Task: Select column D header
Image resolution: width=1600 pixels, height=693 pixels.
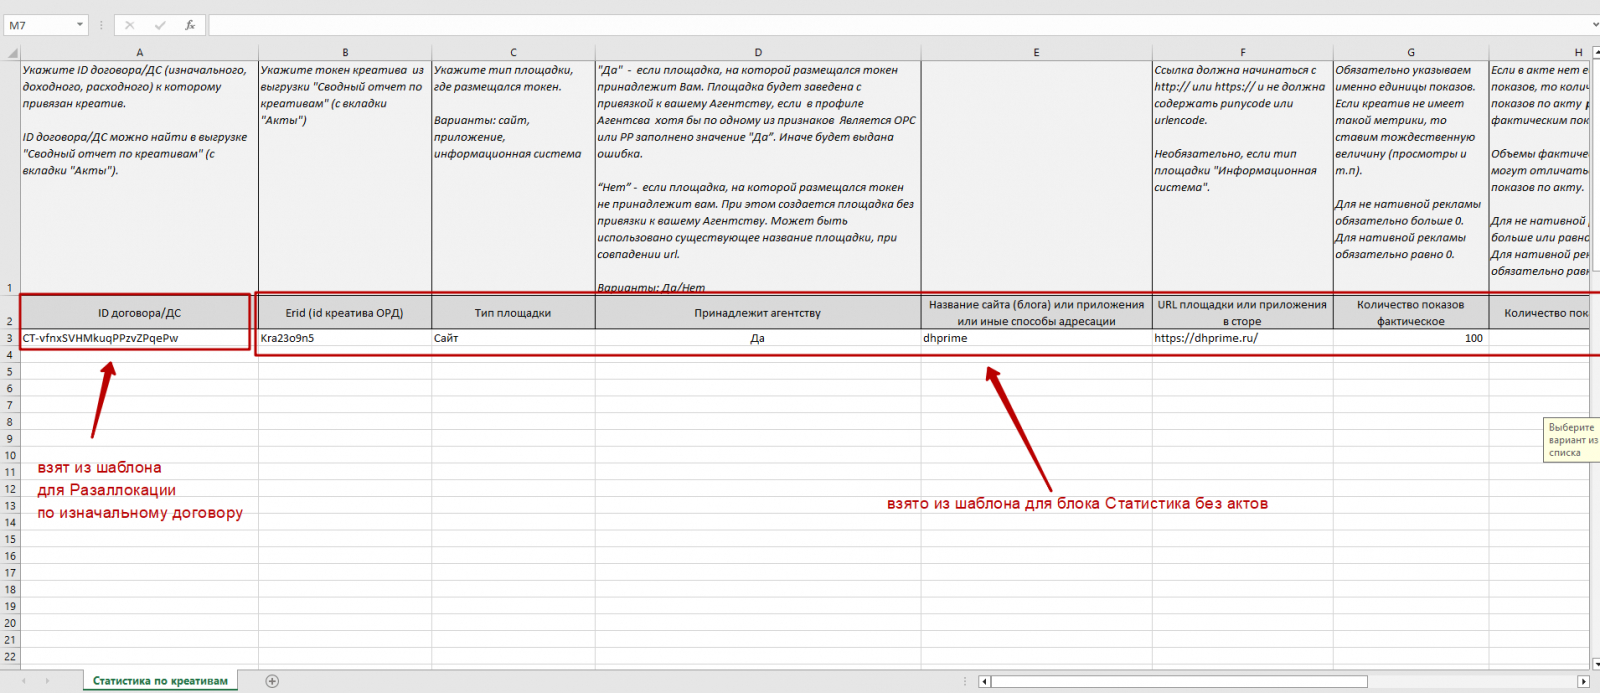Action: [758, 53]
